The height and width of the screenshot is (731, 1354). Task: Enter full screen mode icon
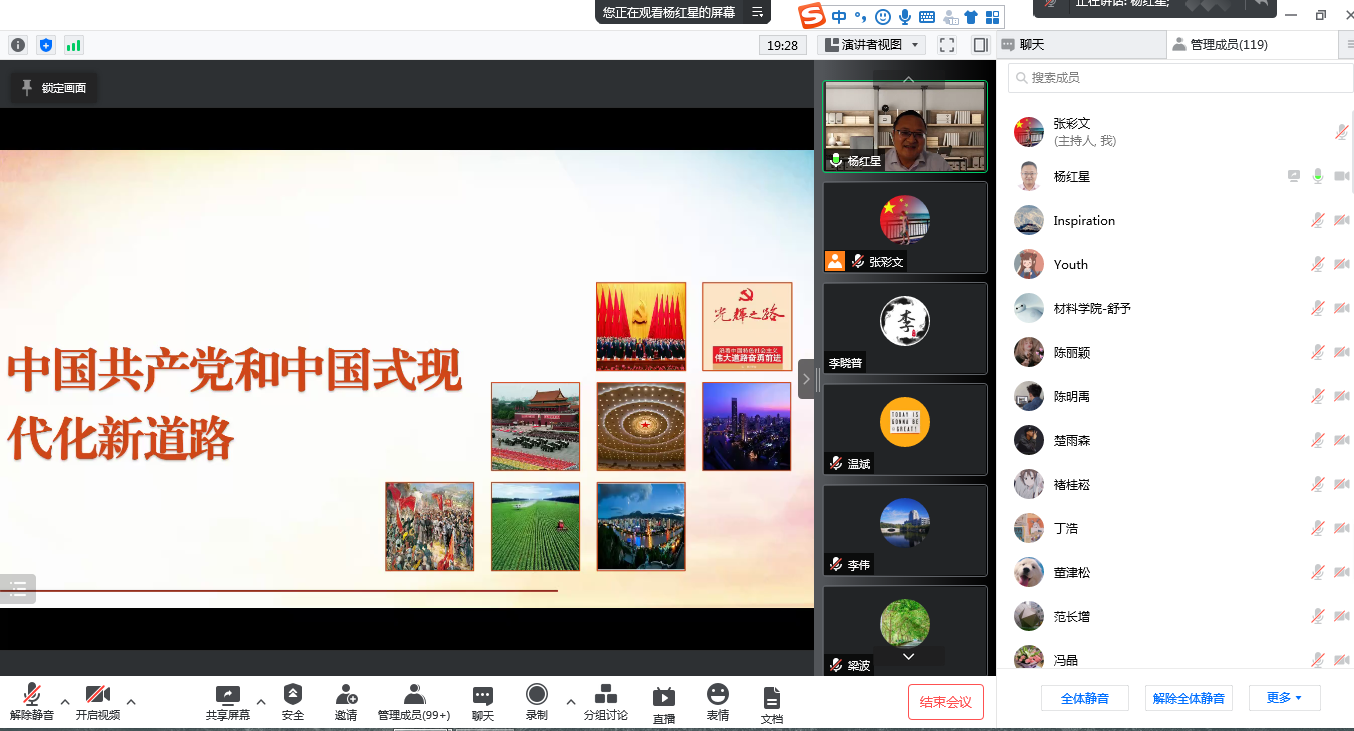click(947, 45)
